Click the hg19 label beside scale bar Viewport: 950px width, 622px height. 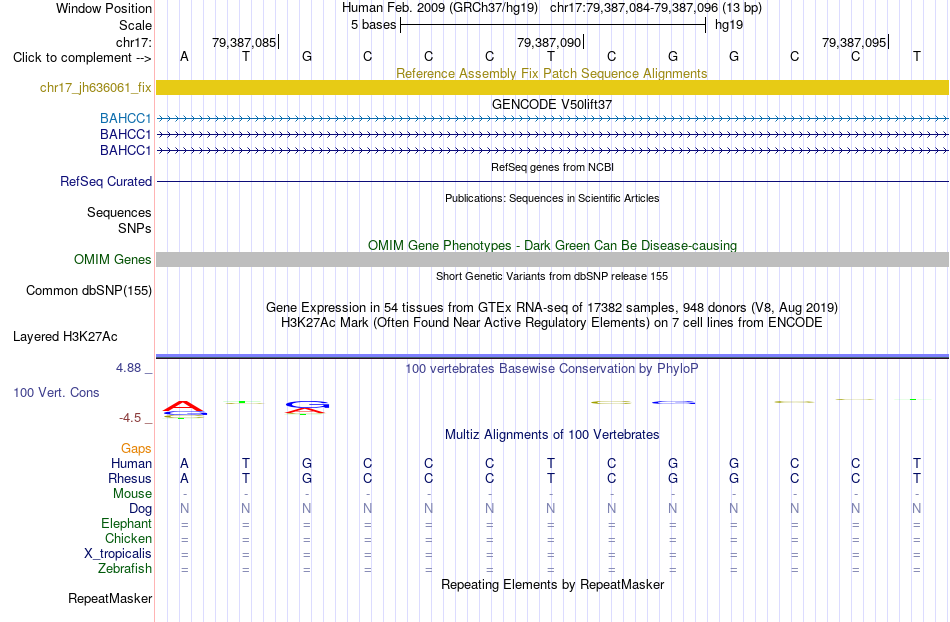point(729,25)
